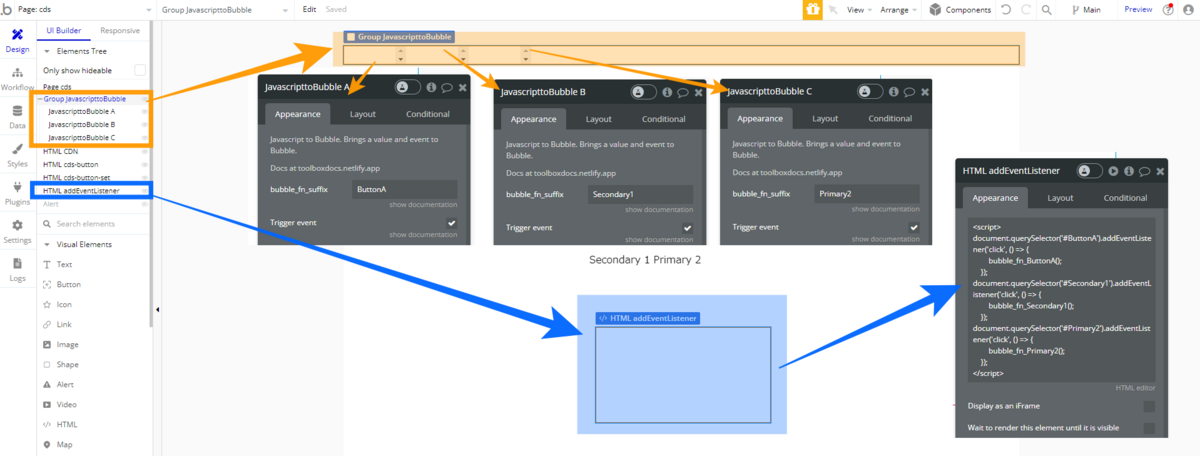Click the Preview link
Viewport: 1200px width, 456px height.
click(1138, 9)
